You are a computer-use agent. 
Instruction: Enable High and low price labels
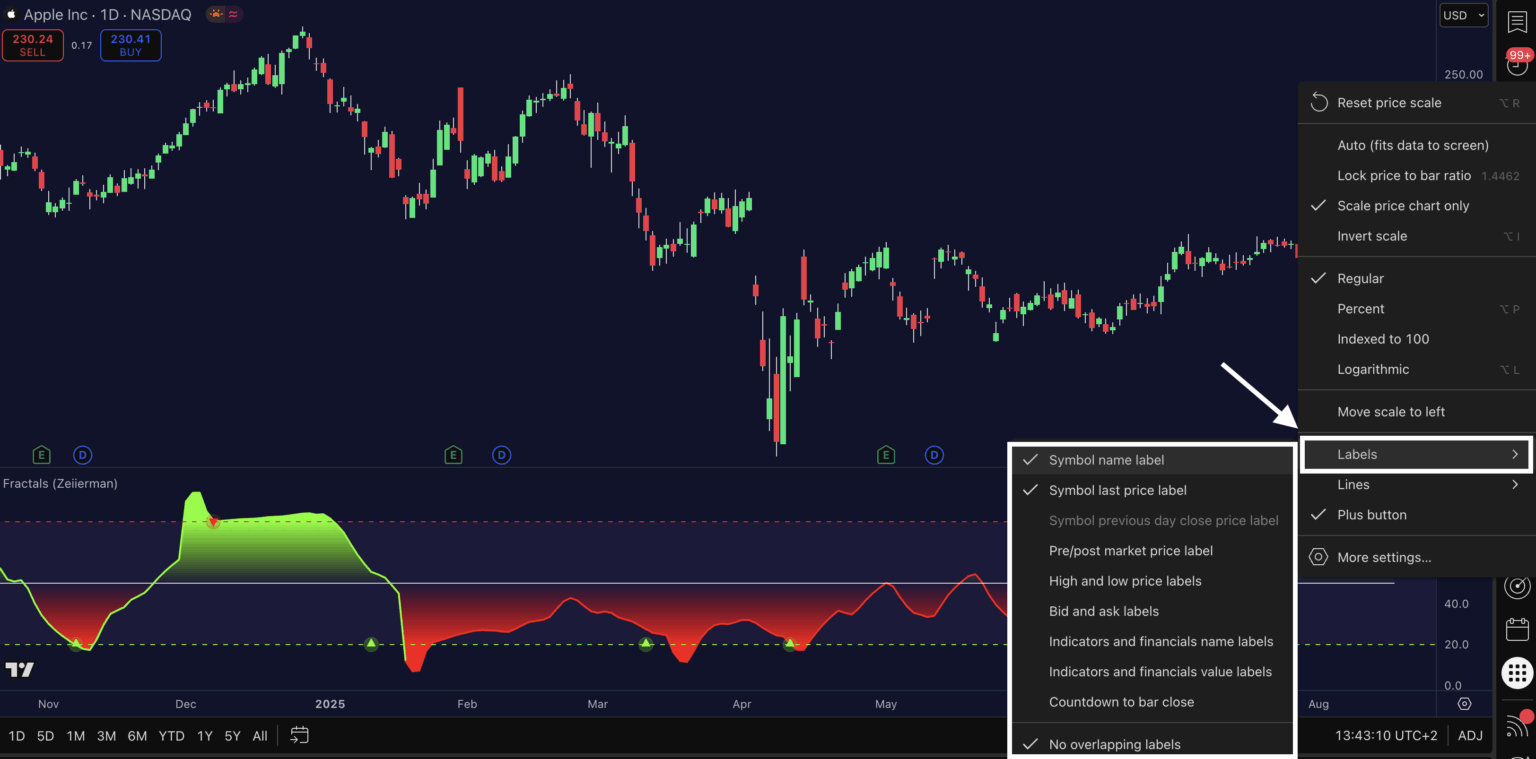(1153, 581)
